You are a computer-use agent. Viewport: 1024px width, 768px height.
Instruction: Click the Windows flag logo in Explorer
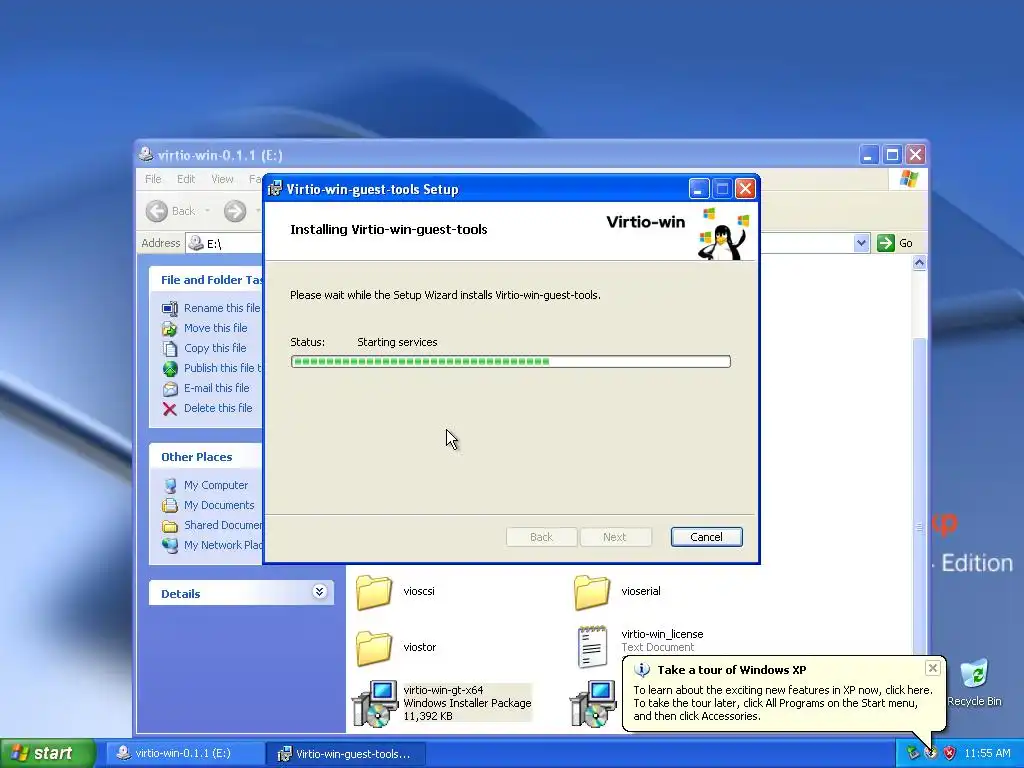click(x=908, y=178)
